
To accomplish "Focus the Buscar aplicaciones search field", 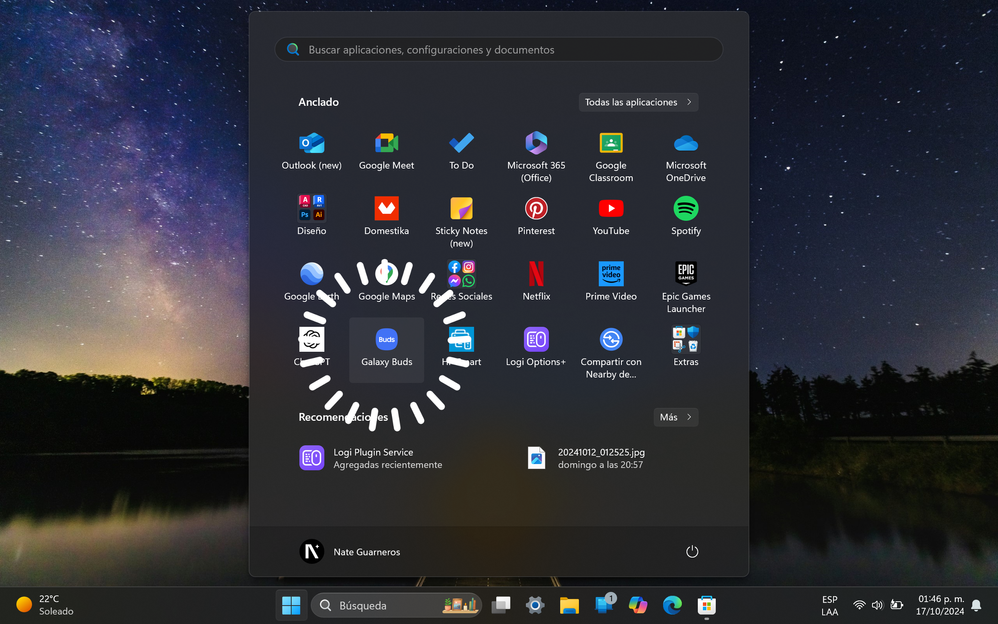I will pyautogui.click(x=498, y=50).
